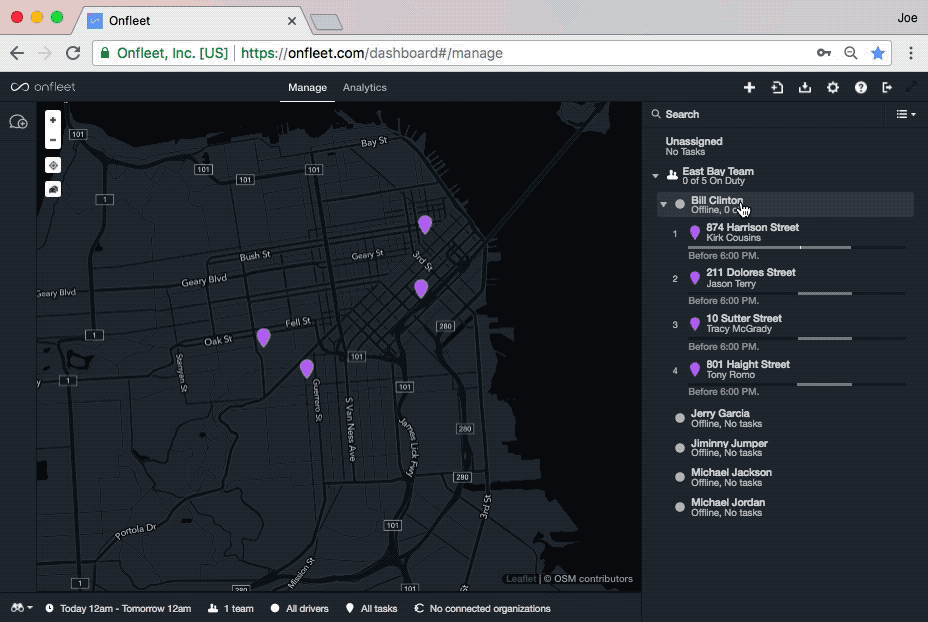Viewport: 928px width, 622px height.
Task: Recenter map with the locate target button
Action: [x=53, y=165]
